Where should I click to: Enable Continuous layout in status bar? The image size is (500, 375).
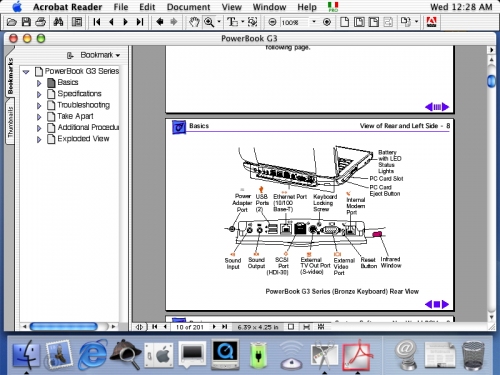306,327
